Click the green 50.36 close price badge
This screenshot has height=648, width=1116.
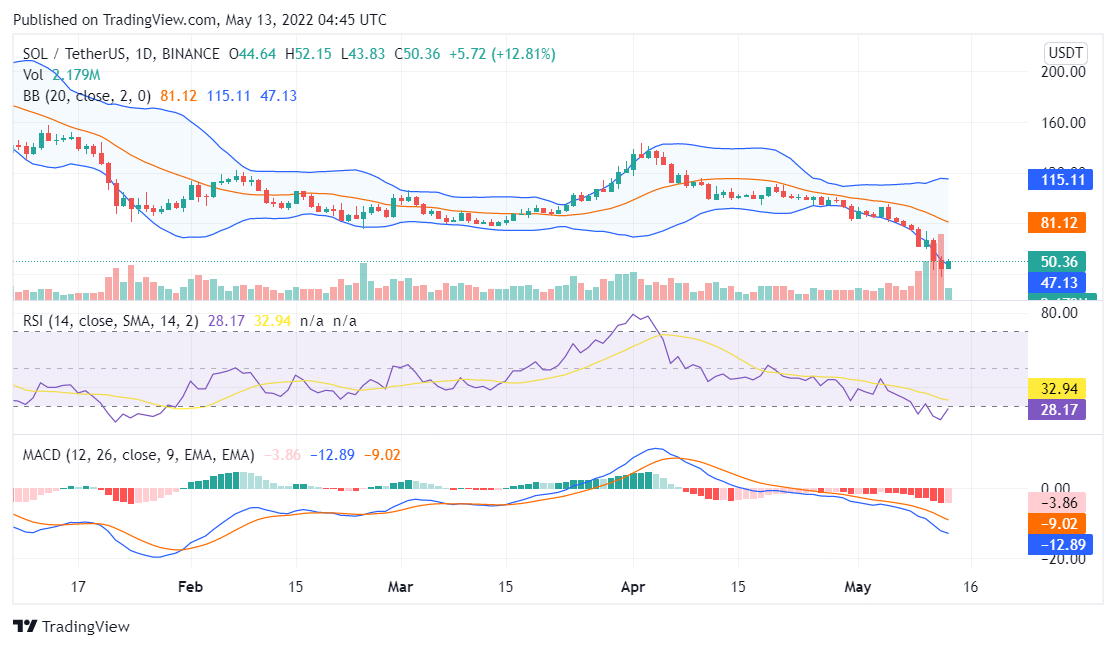point(1059,261)
